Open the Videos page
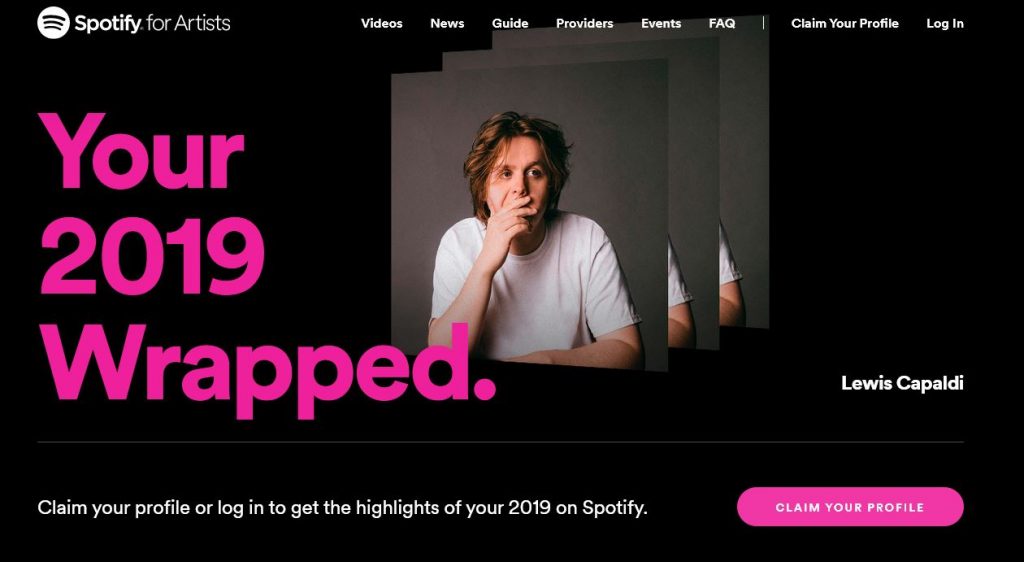This screenshot has width=1024, height=562. 381,23
